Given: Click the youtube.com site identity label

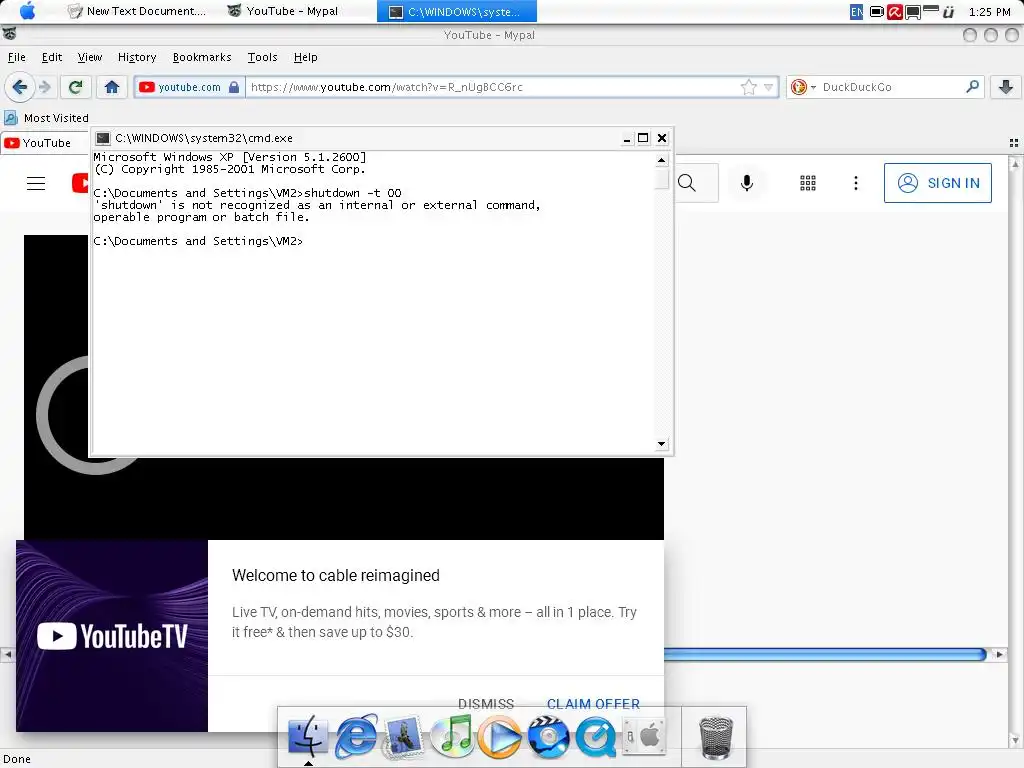Looking at the screenshot, I should click(x=189, y=87).
